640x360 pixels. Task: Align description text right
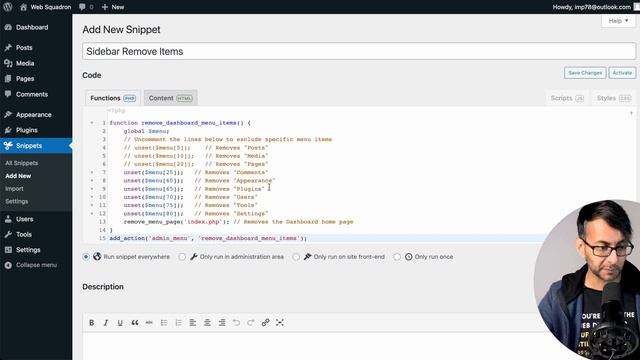tap(222, 322)
